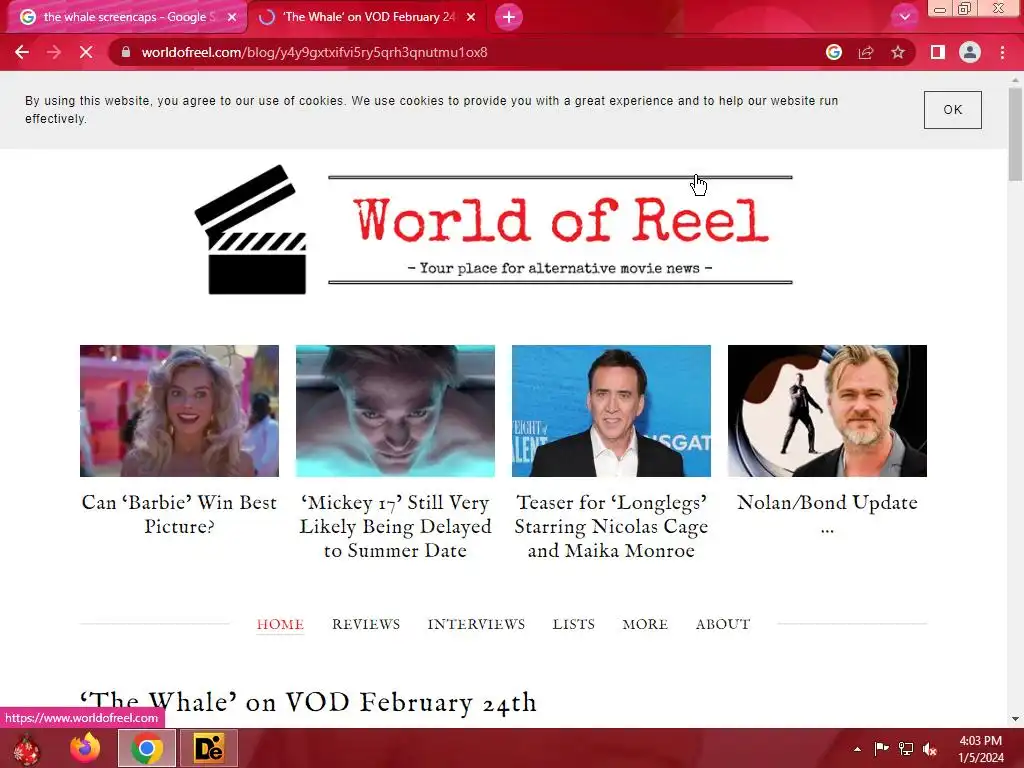1024x768 pixels.
Task: Stop loading the page
Action: coord(86,52)
